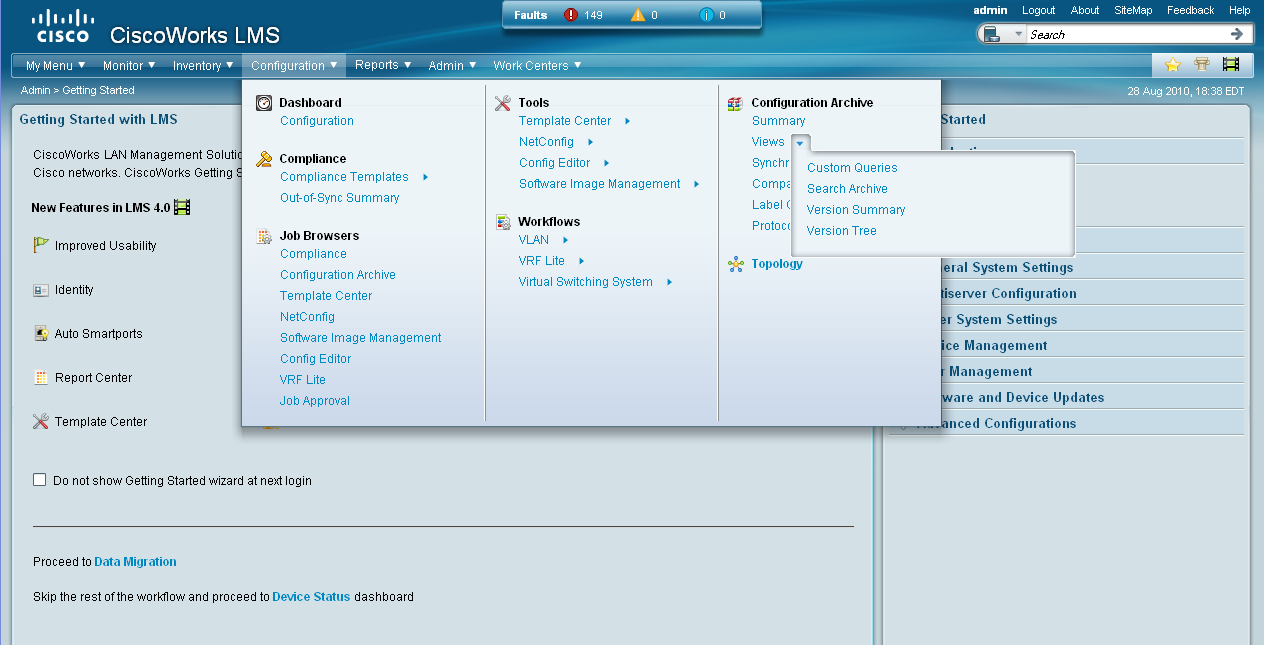Click the Auto Smartports icon

pyautogui.click(x=41, y=334)
